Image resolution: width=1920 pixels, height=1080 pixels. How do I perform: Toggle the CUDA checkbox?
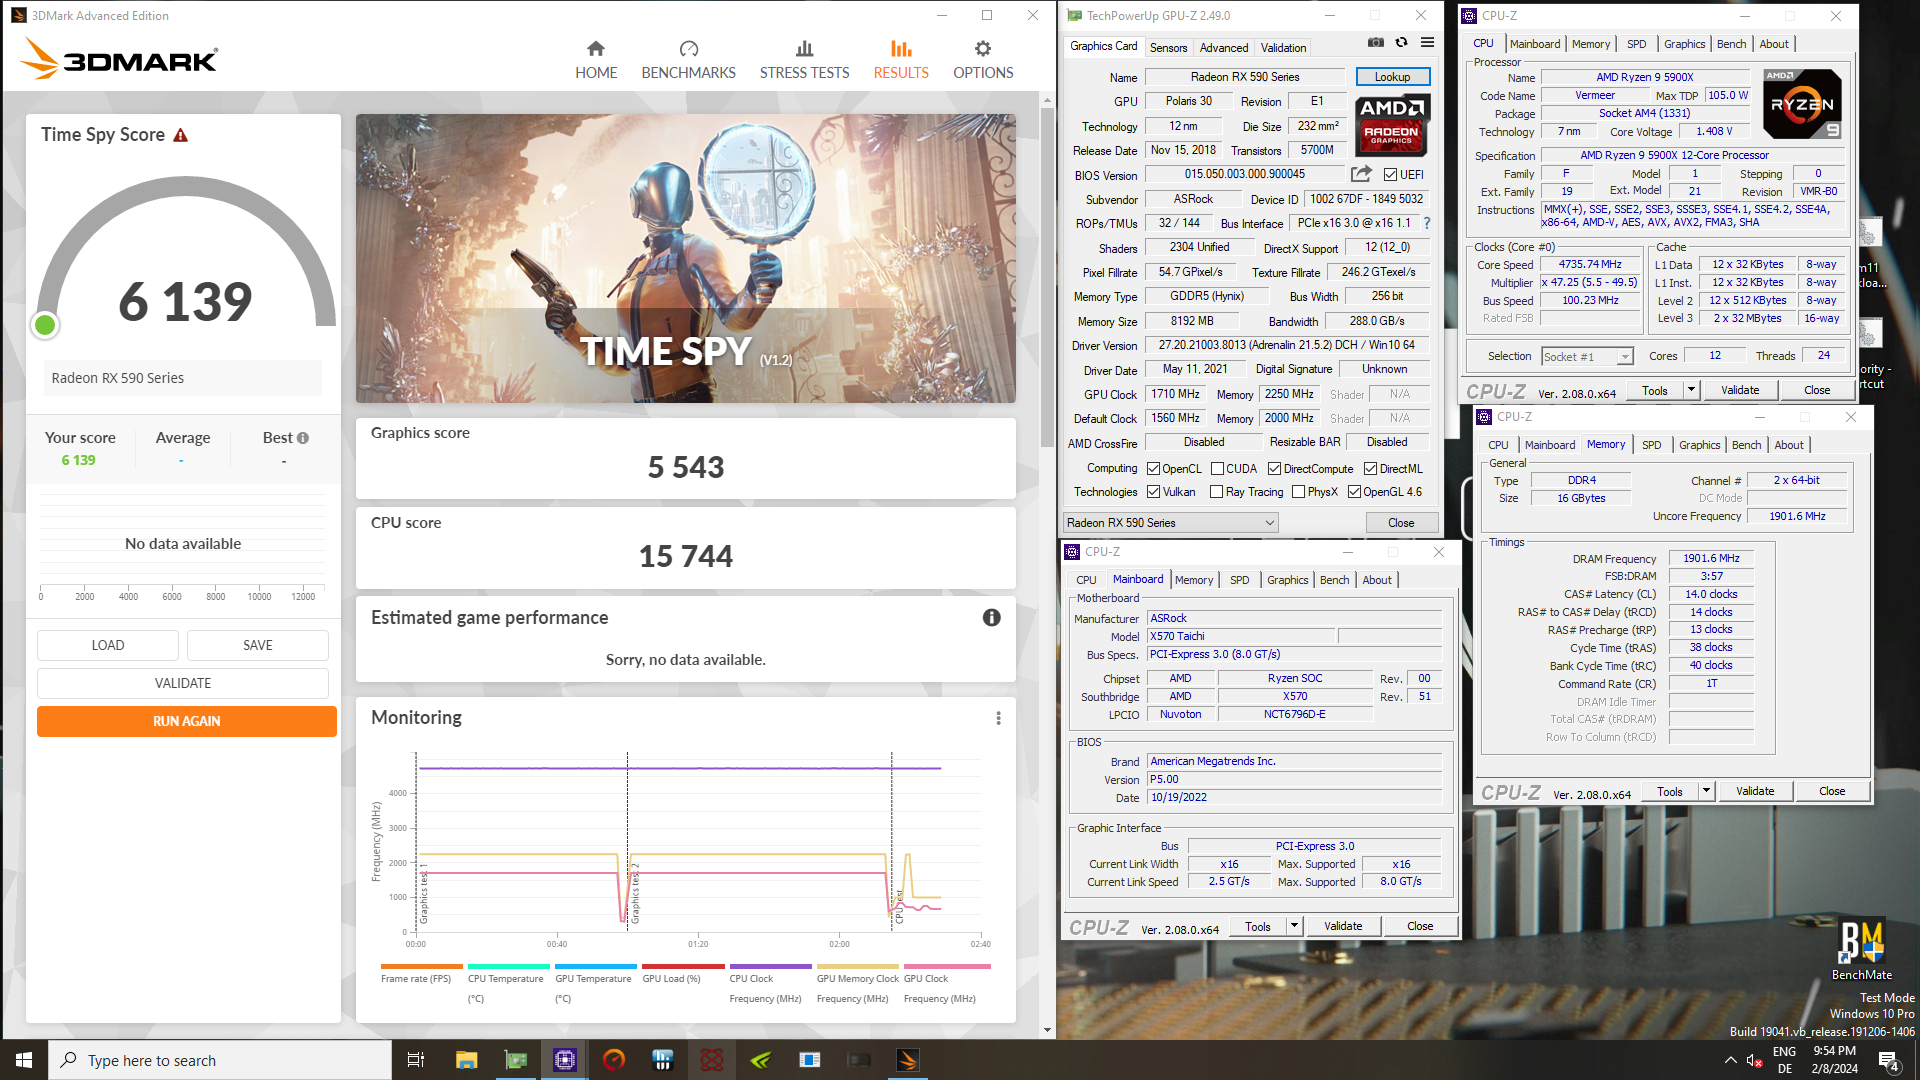[1218, 469]
